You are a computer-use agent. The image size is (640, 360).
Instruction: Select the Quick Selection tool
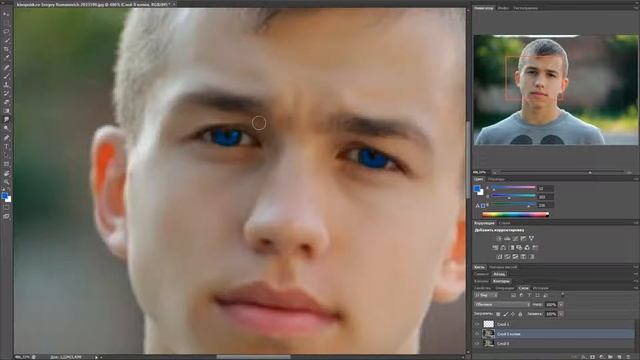[6, 40]
